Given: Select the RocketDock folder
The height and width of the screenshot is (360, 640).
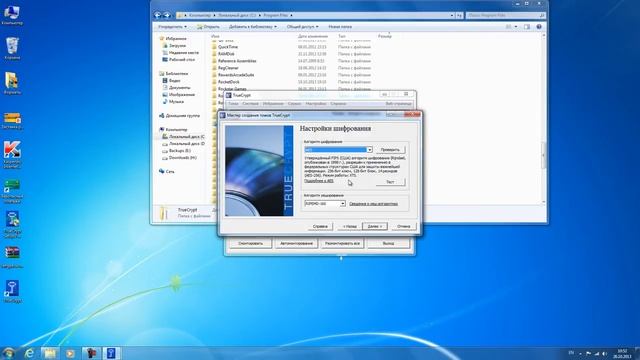Looking at the screenshot, I should 229,82.
